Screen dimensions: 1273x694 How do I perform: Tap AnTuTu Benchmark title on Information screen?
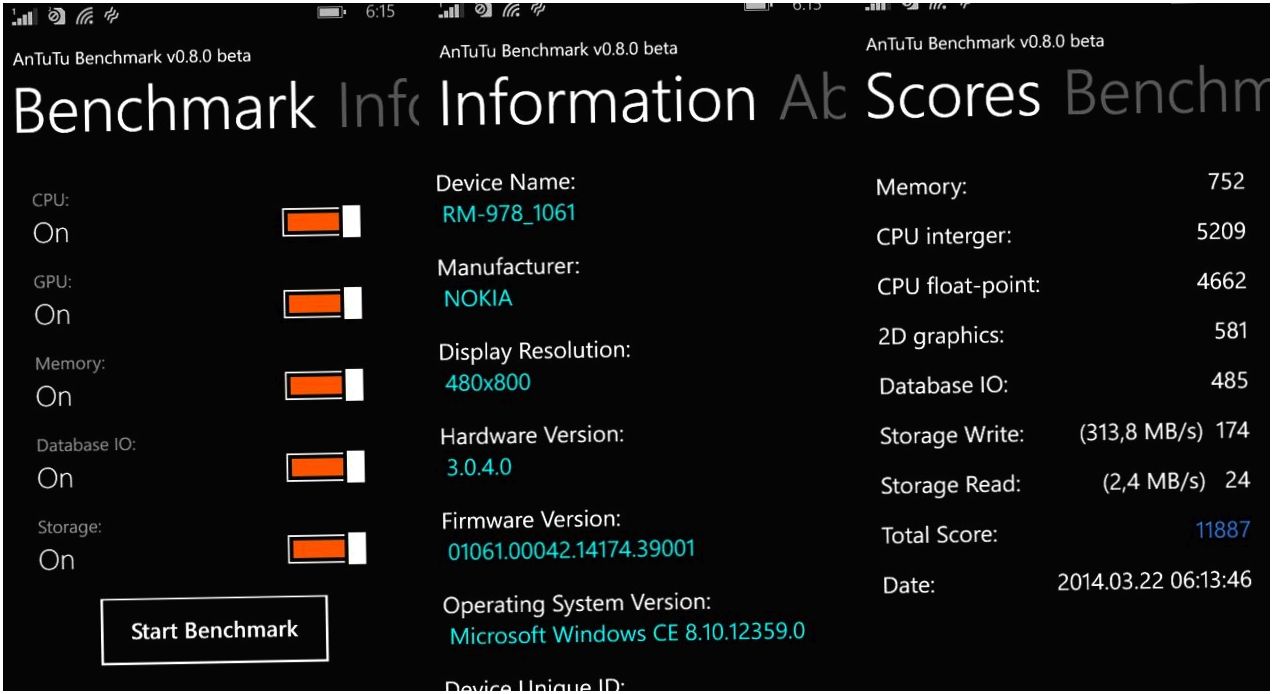(559, 49)
